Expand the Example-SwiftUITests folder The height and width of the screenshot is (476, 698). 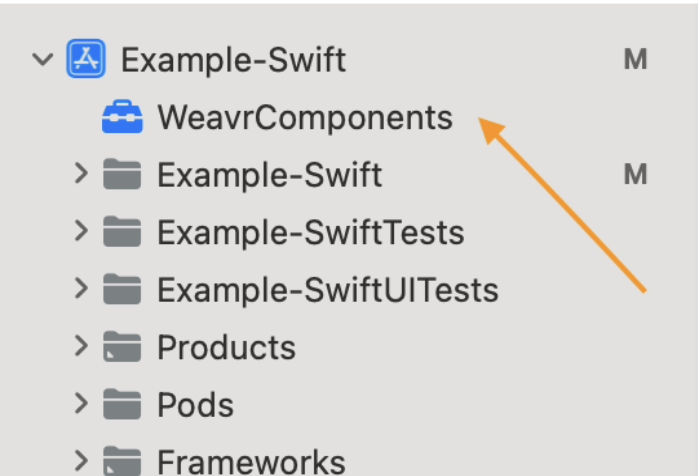coord(81,288)
